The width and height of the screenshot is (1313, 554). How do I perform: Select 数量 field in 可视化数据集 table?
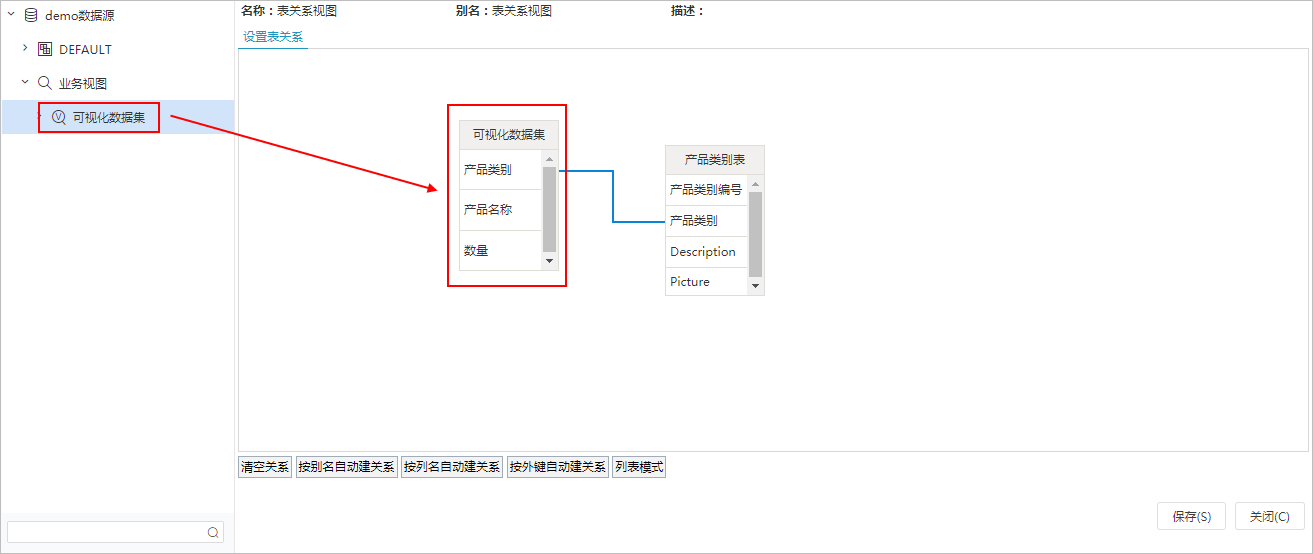501,250
